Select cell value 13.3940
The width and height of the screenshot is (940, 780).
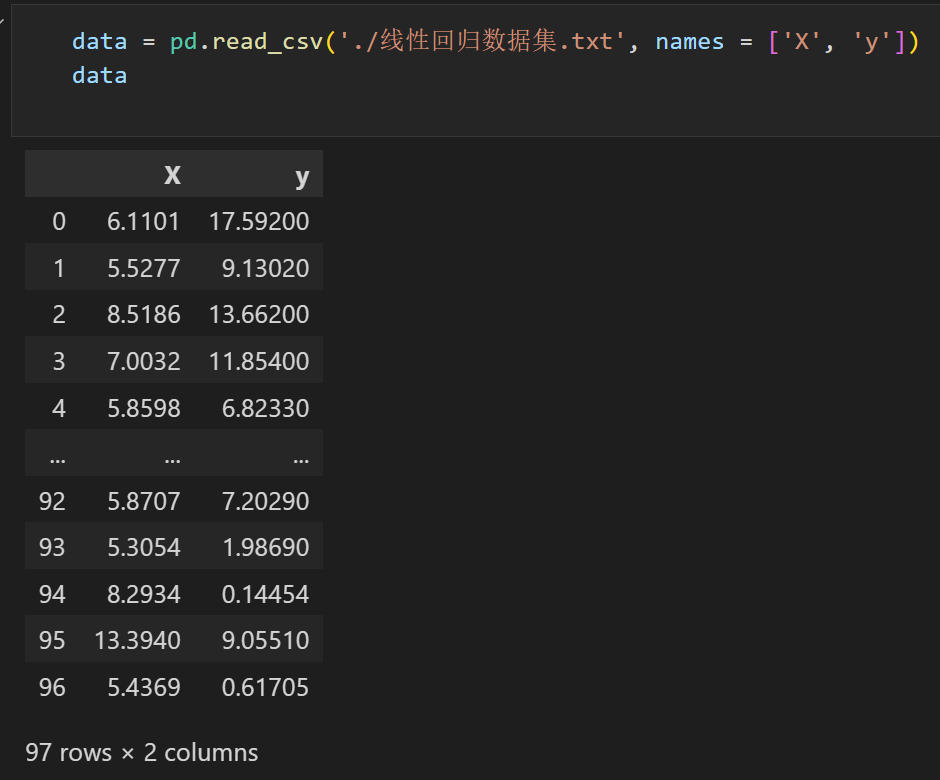[137, 640]
